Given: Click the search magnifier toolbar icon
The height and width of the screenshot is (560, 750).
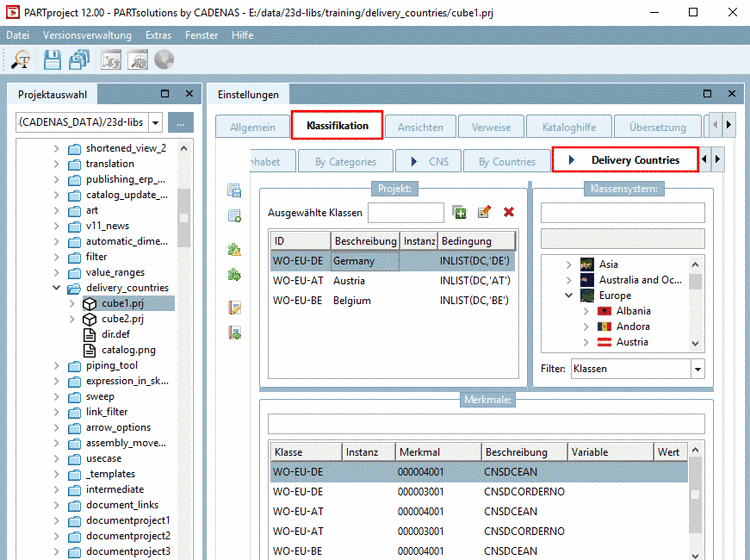Looking at the screenshot, I should point(22,60).
